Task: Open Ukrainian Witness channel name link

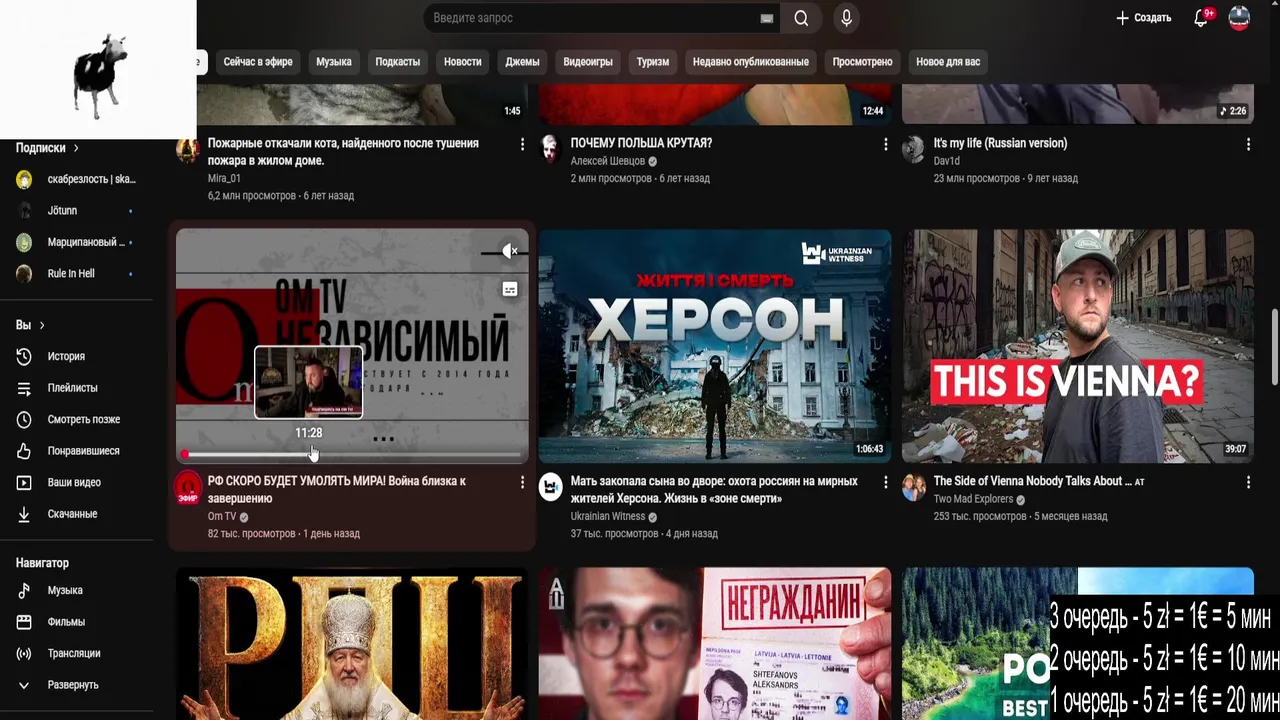Action: point(608,516)
